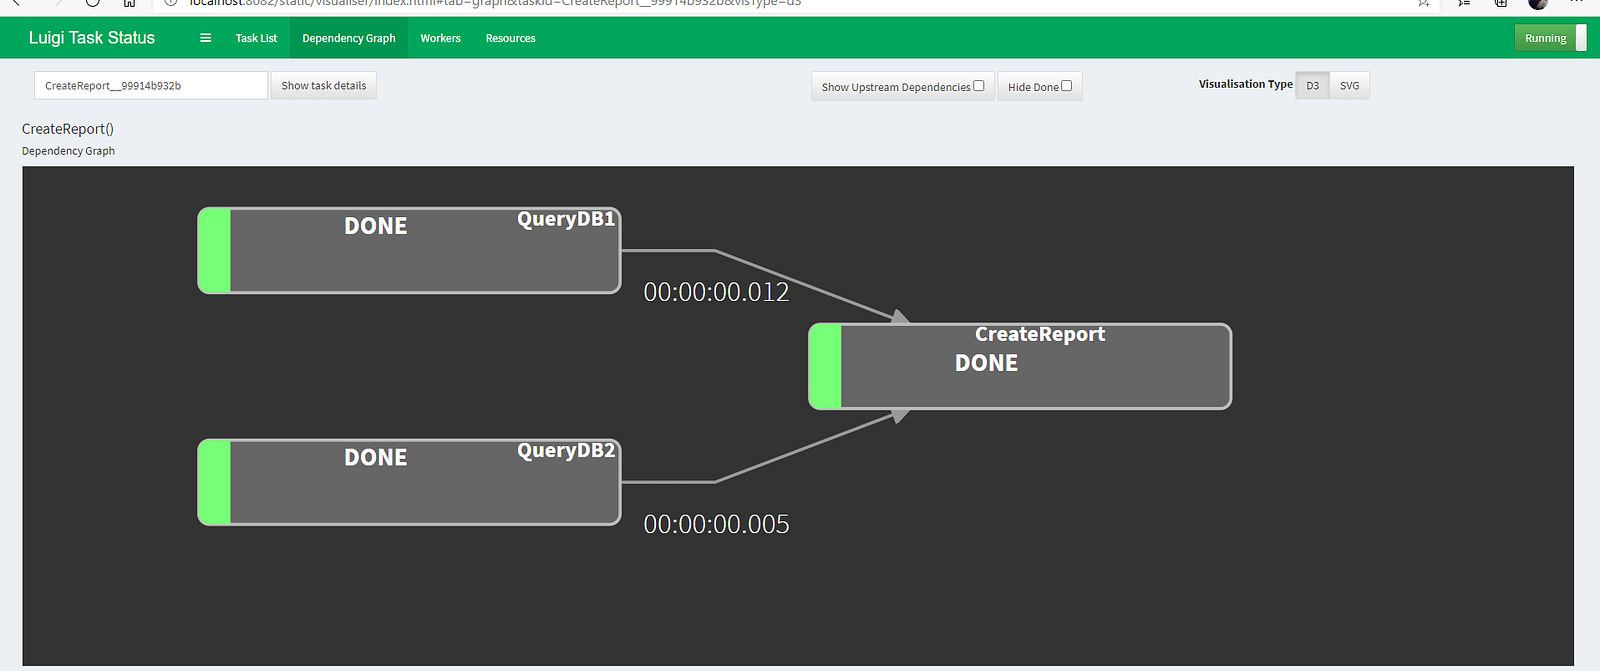Click the QueryDB1 task node
Viewport: 1600px width, 671px height.
coord(409,250)
